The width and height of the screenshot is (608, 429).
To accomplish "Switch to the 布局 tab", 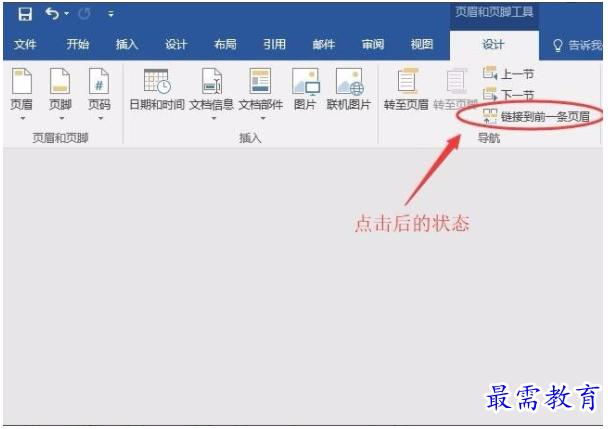I will (x=225, y=44).
